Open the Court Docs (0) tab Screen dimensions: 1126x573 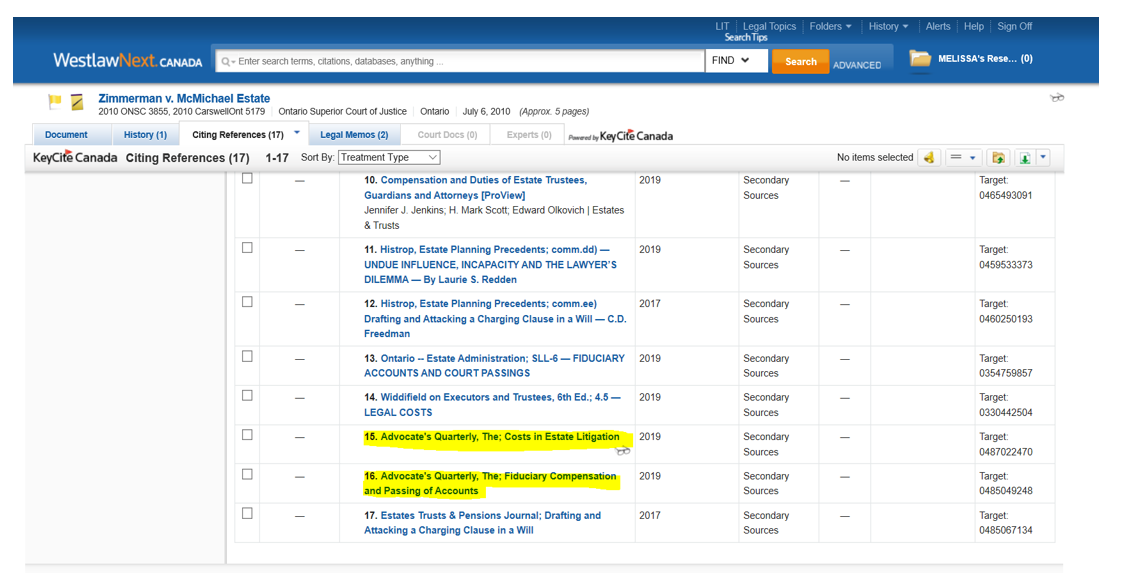point(447,135)
